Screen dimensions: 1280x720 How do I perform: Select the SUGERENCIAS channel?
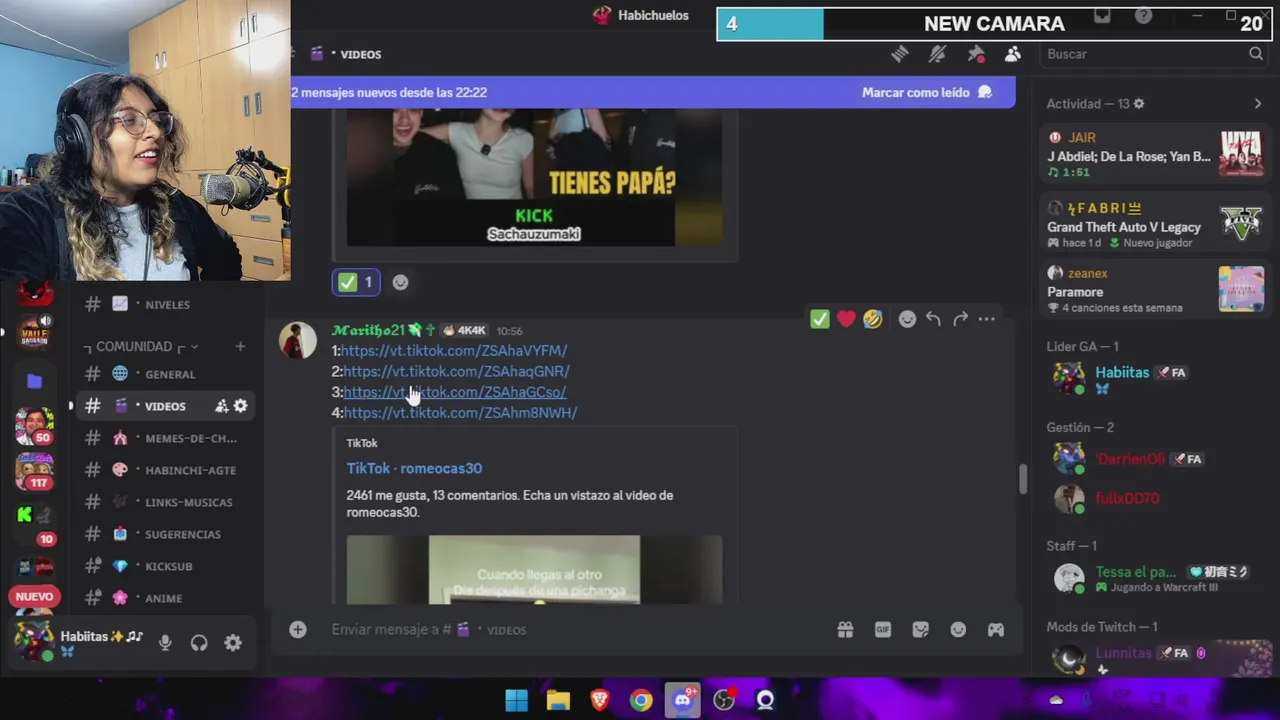click(165, 534)
